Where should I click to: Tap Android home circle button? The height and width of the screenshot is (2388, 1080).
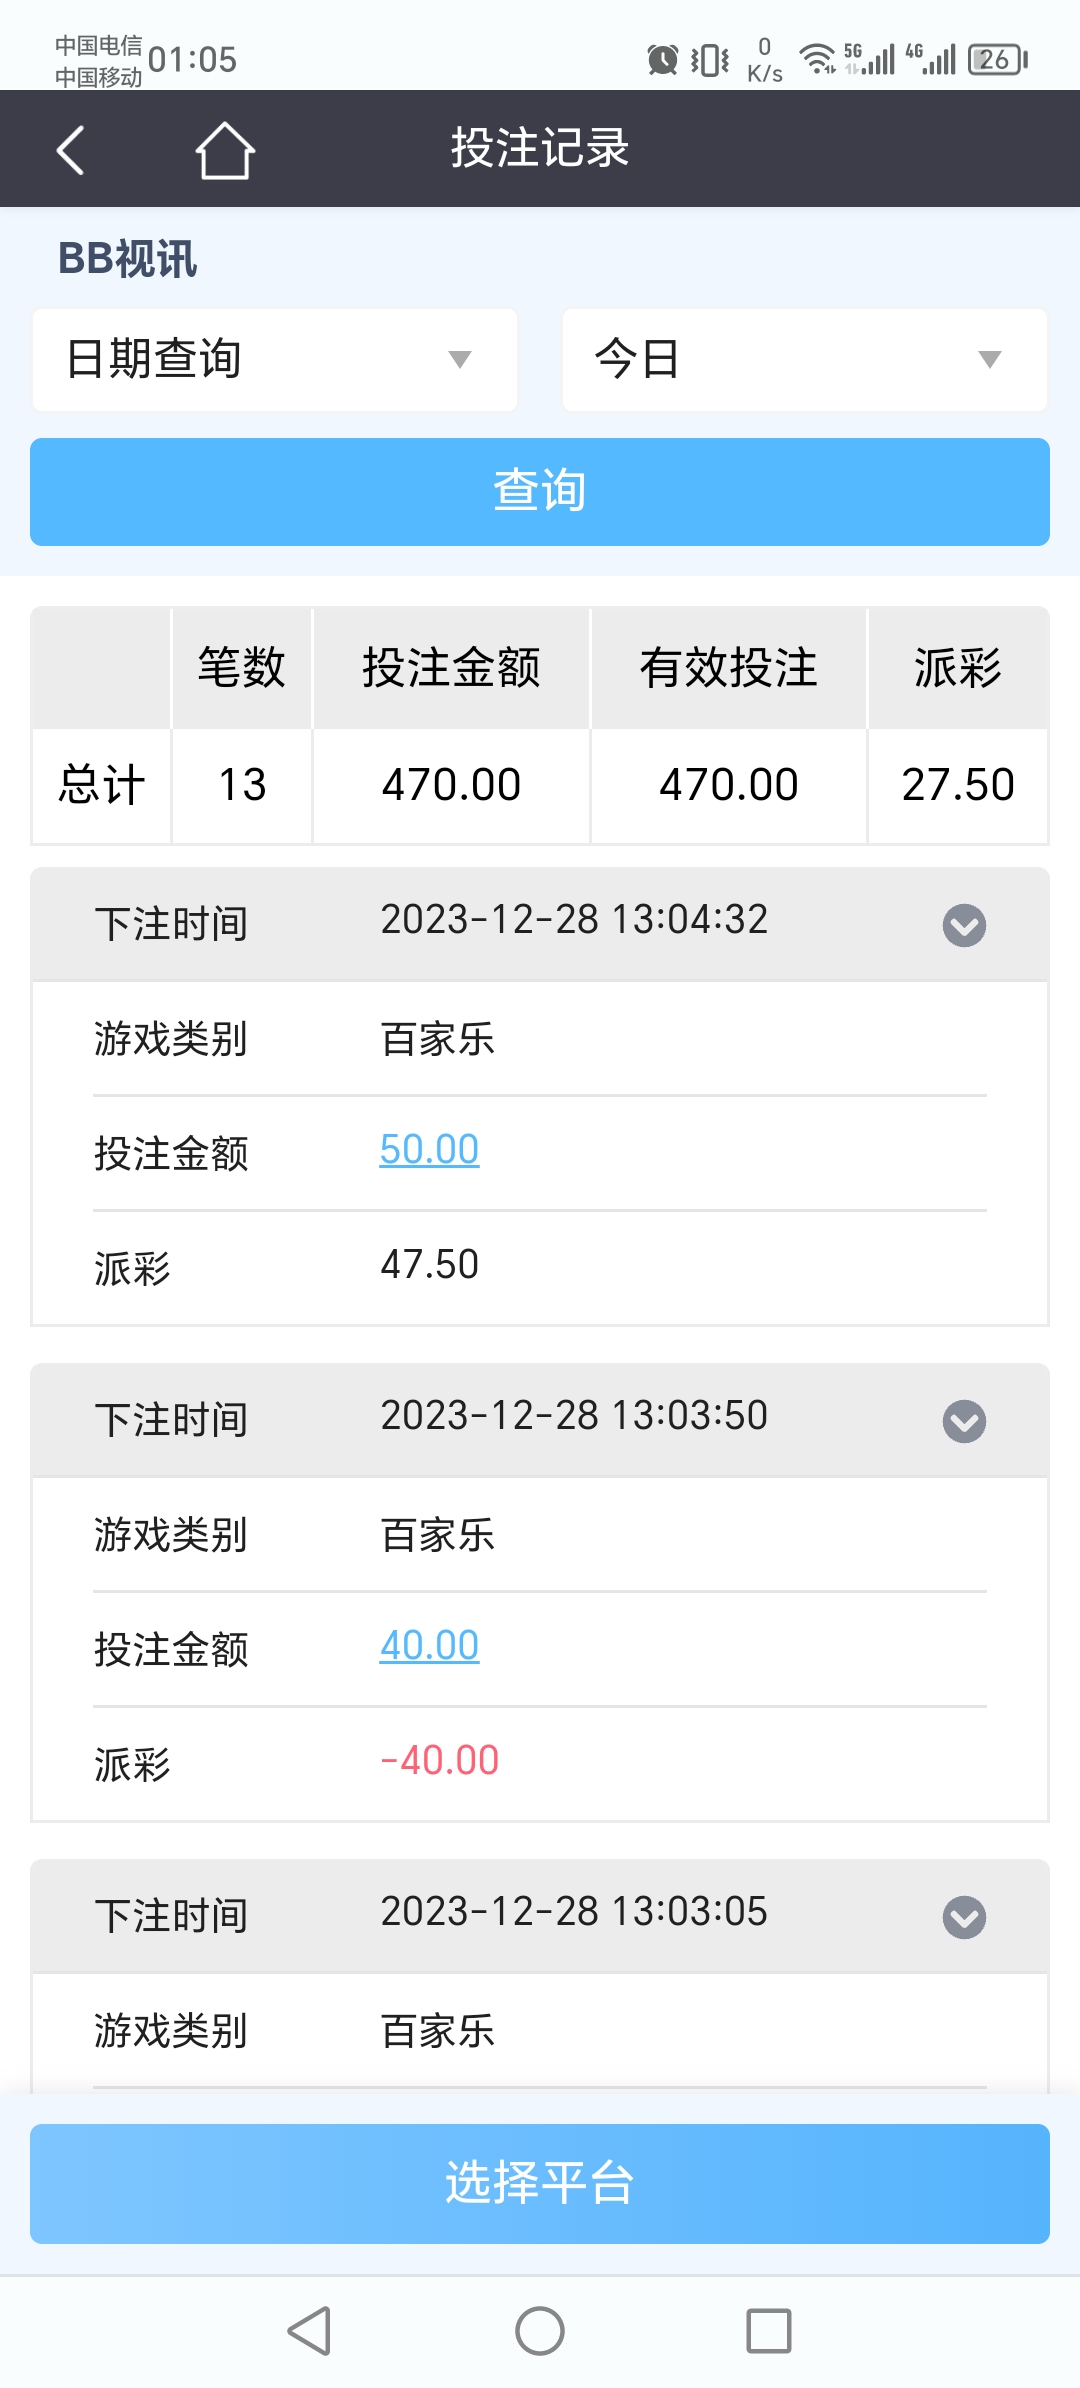(540, 2331)
